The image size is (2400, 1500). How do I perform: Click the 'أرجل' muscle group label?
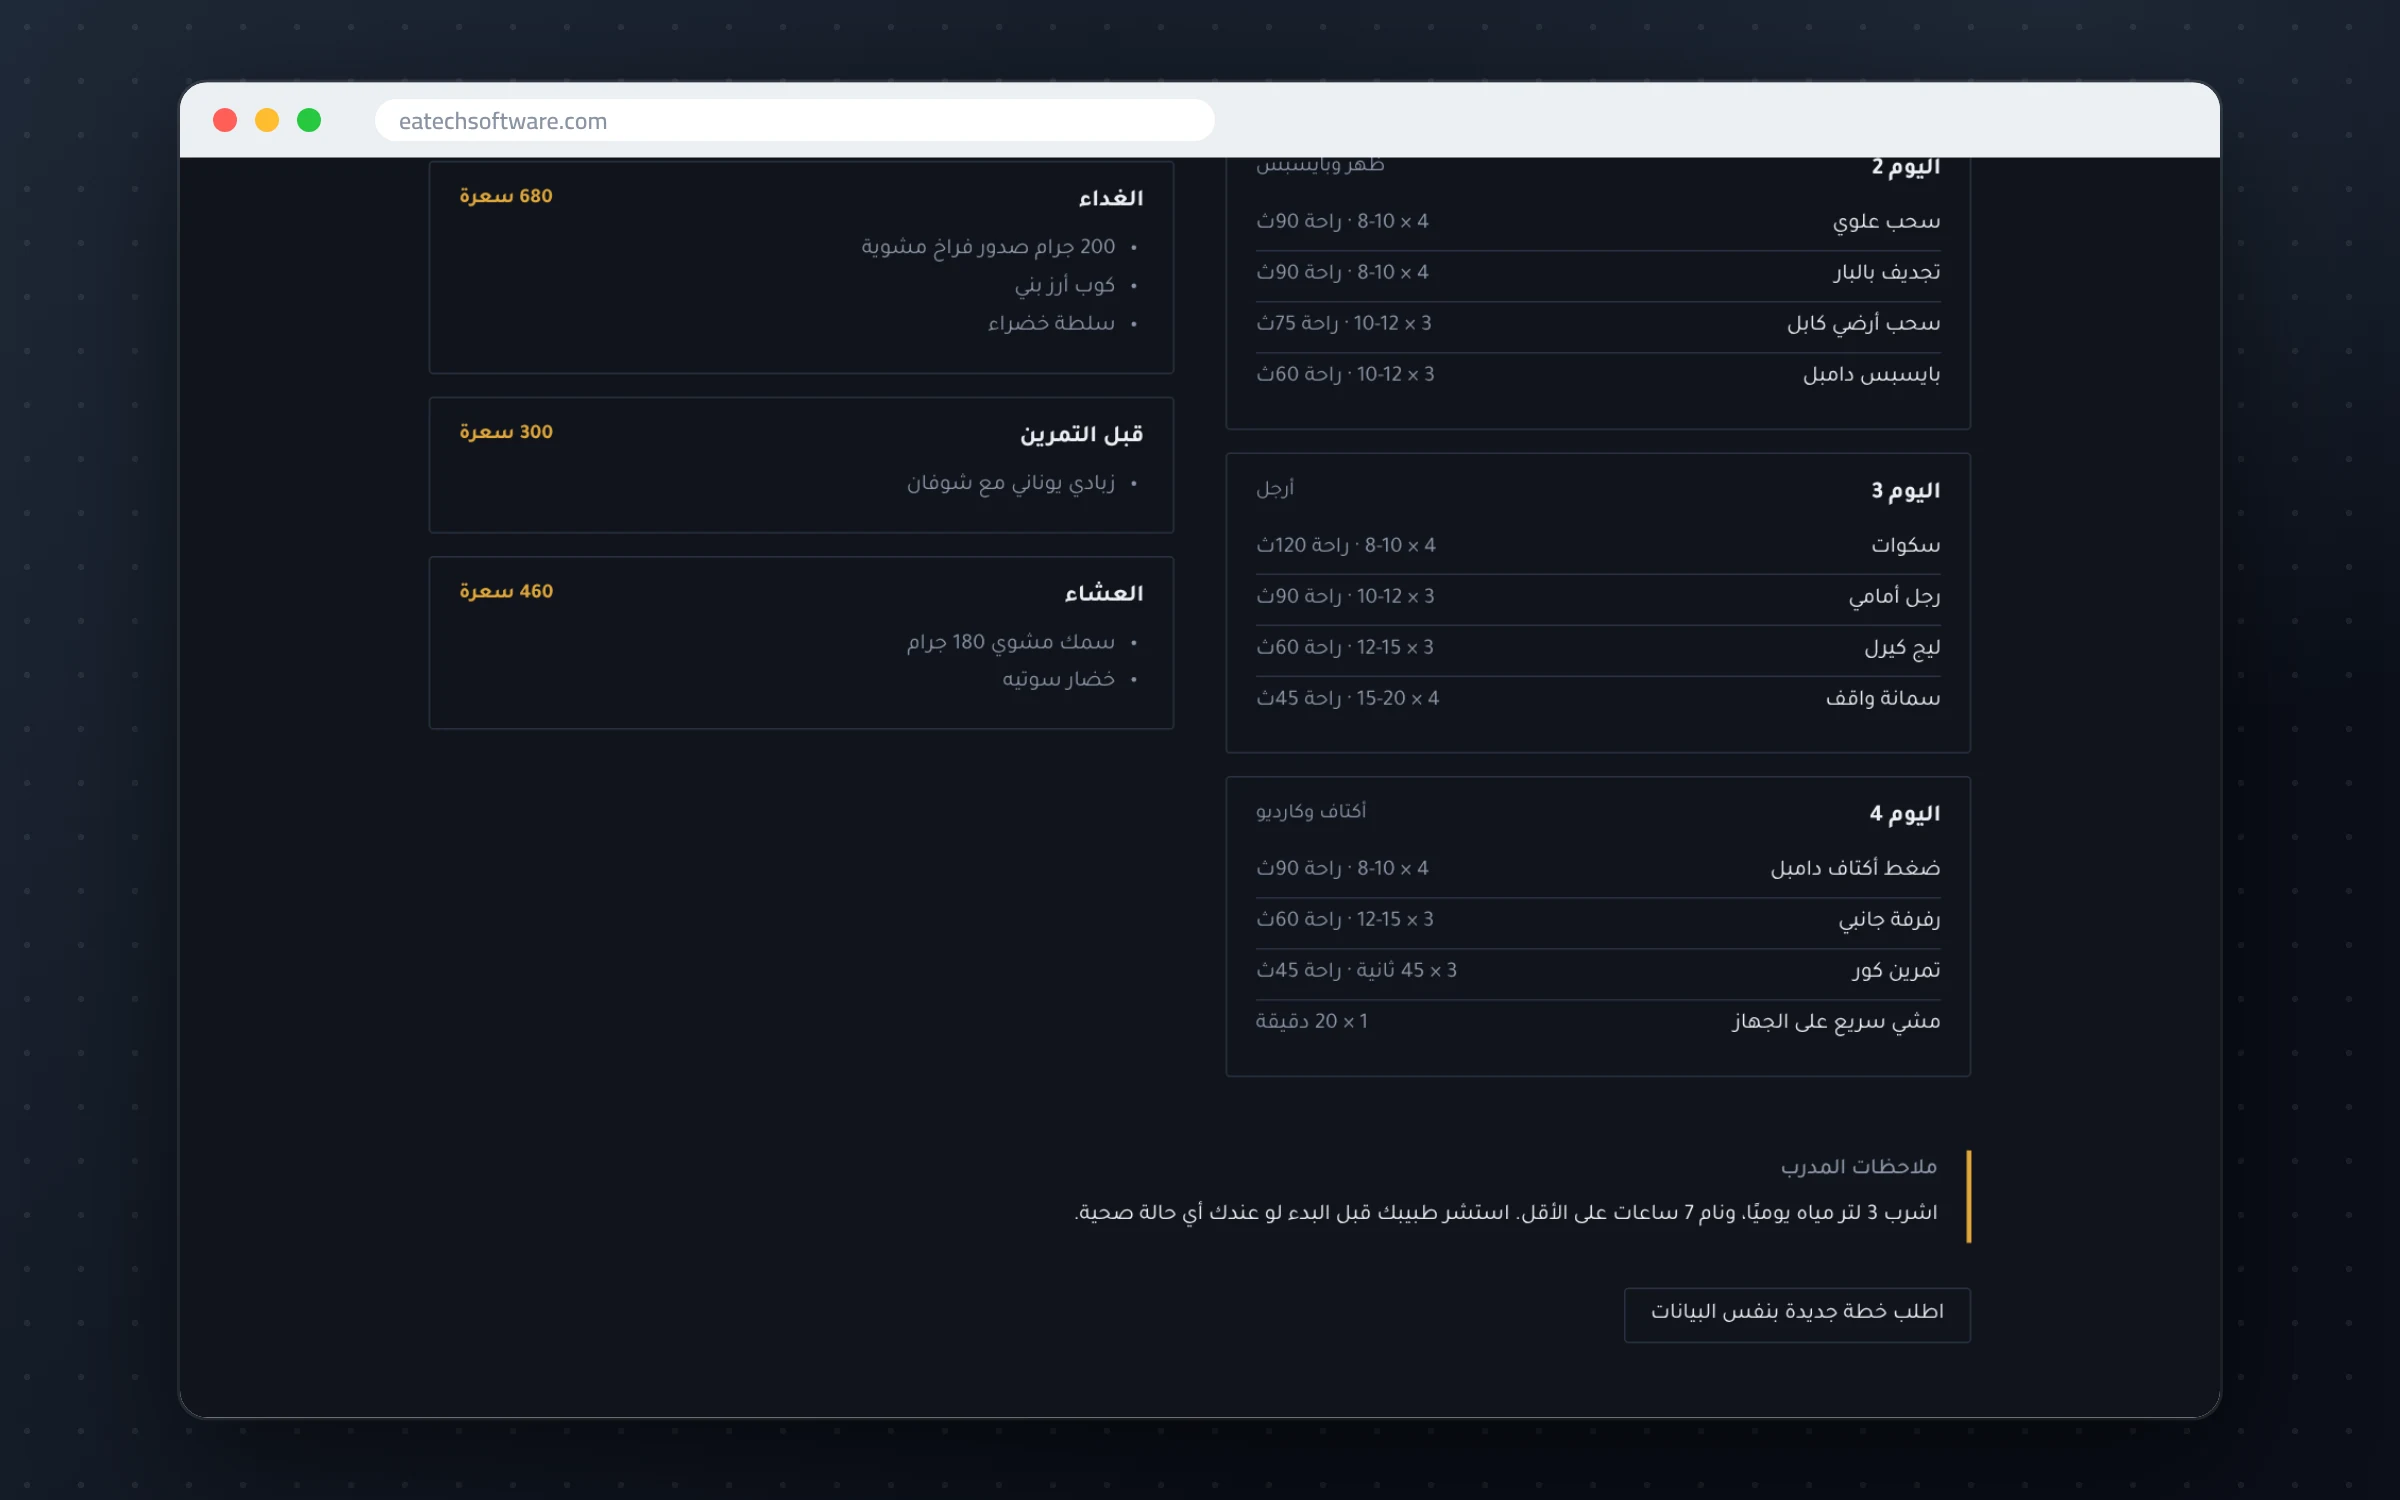coord(1275,488)
